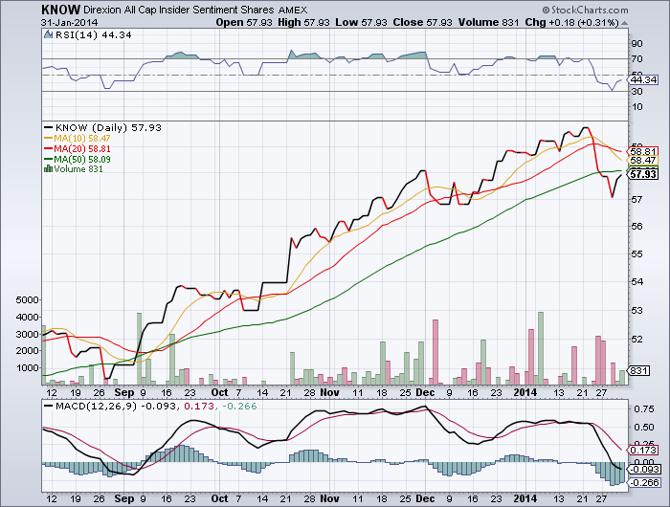
Task: Click the 30 label on the RSI axis
Action: coord(637,91)
